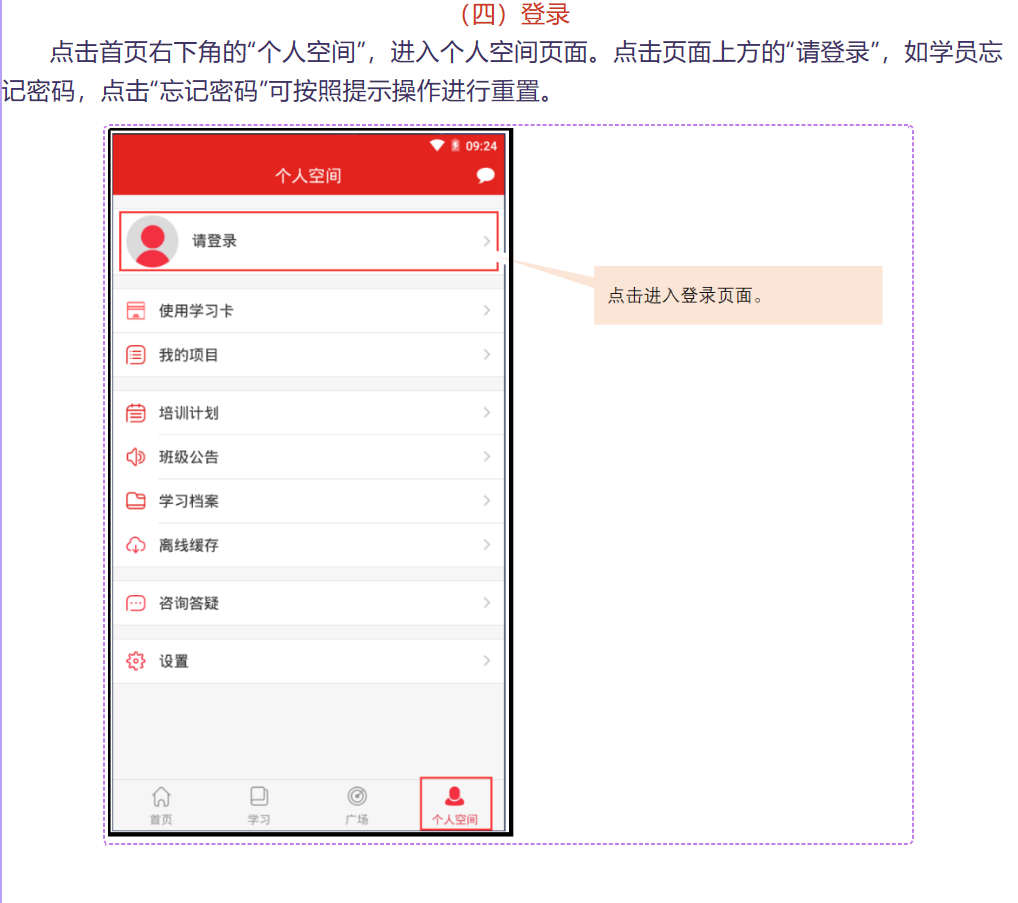The width and height of the screenshot is (1018, 903).
Task: Tap the red user avatar icon
Action: [152, 241]
